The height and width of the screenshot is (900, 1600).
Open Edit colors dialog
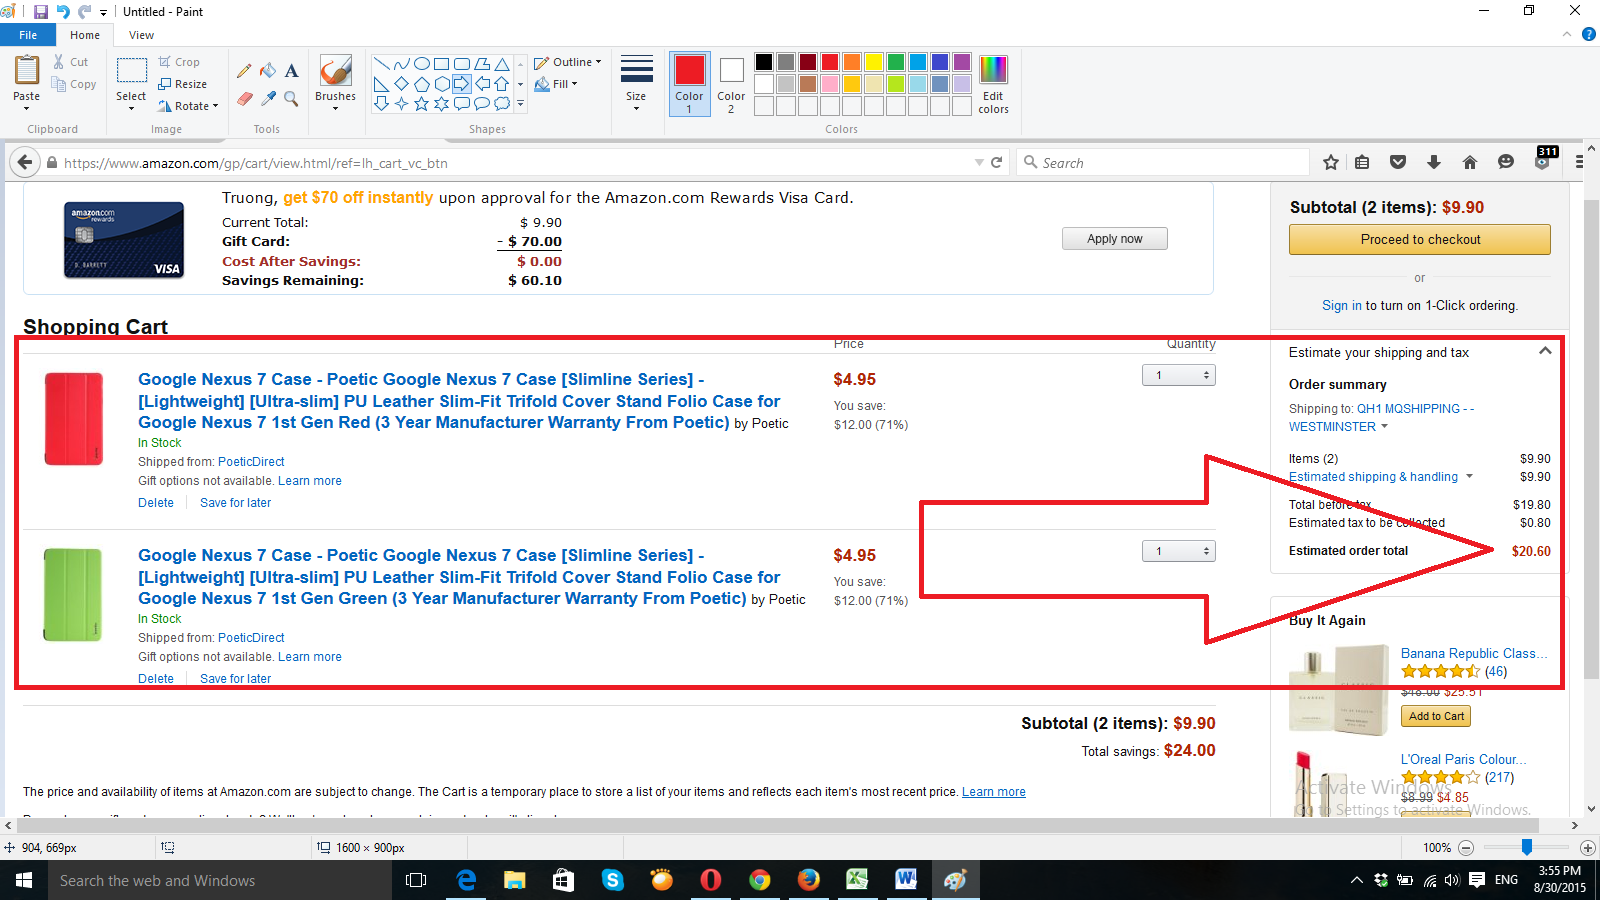[x=993, y=84]
